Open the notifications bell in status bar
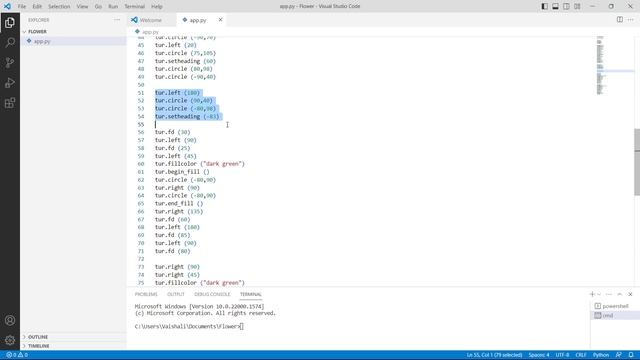The width and height of the screenshot is (640, 360). click(x=631, y=355)
